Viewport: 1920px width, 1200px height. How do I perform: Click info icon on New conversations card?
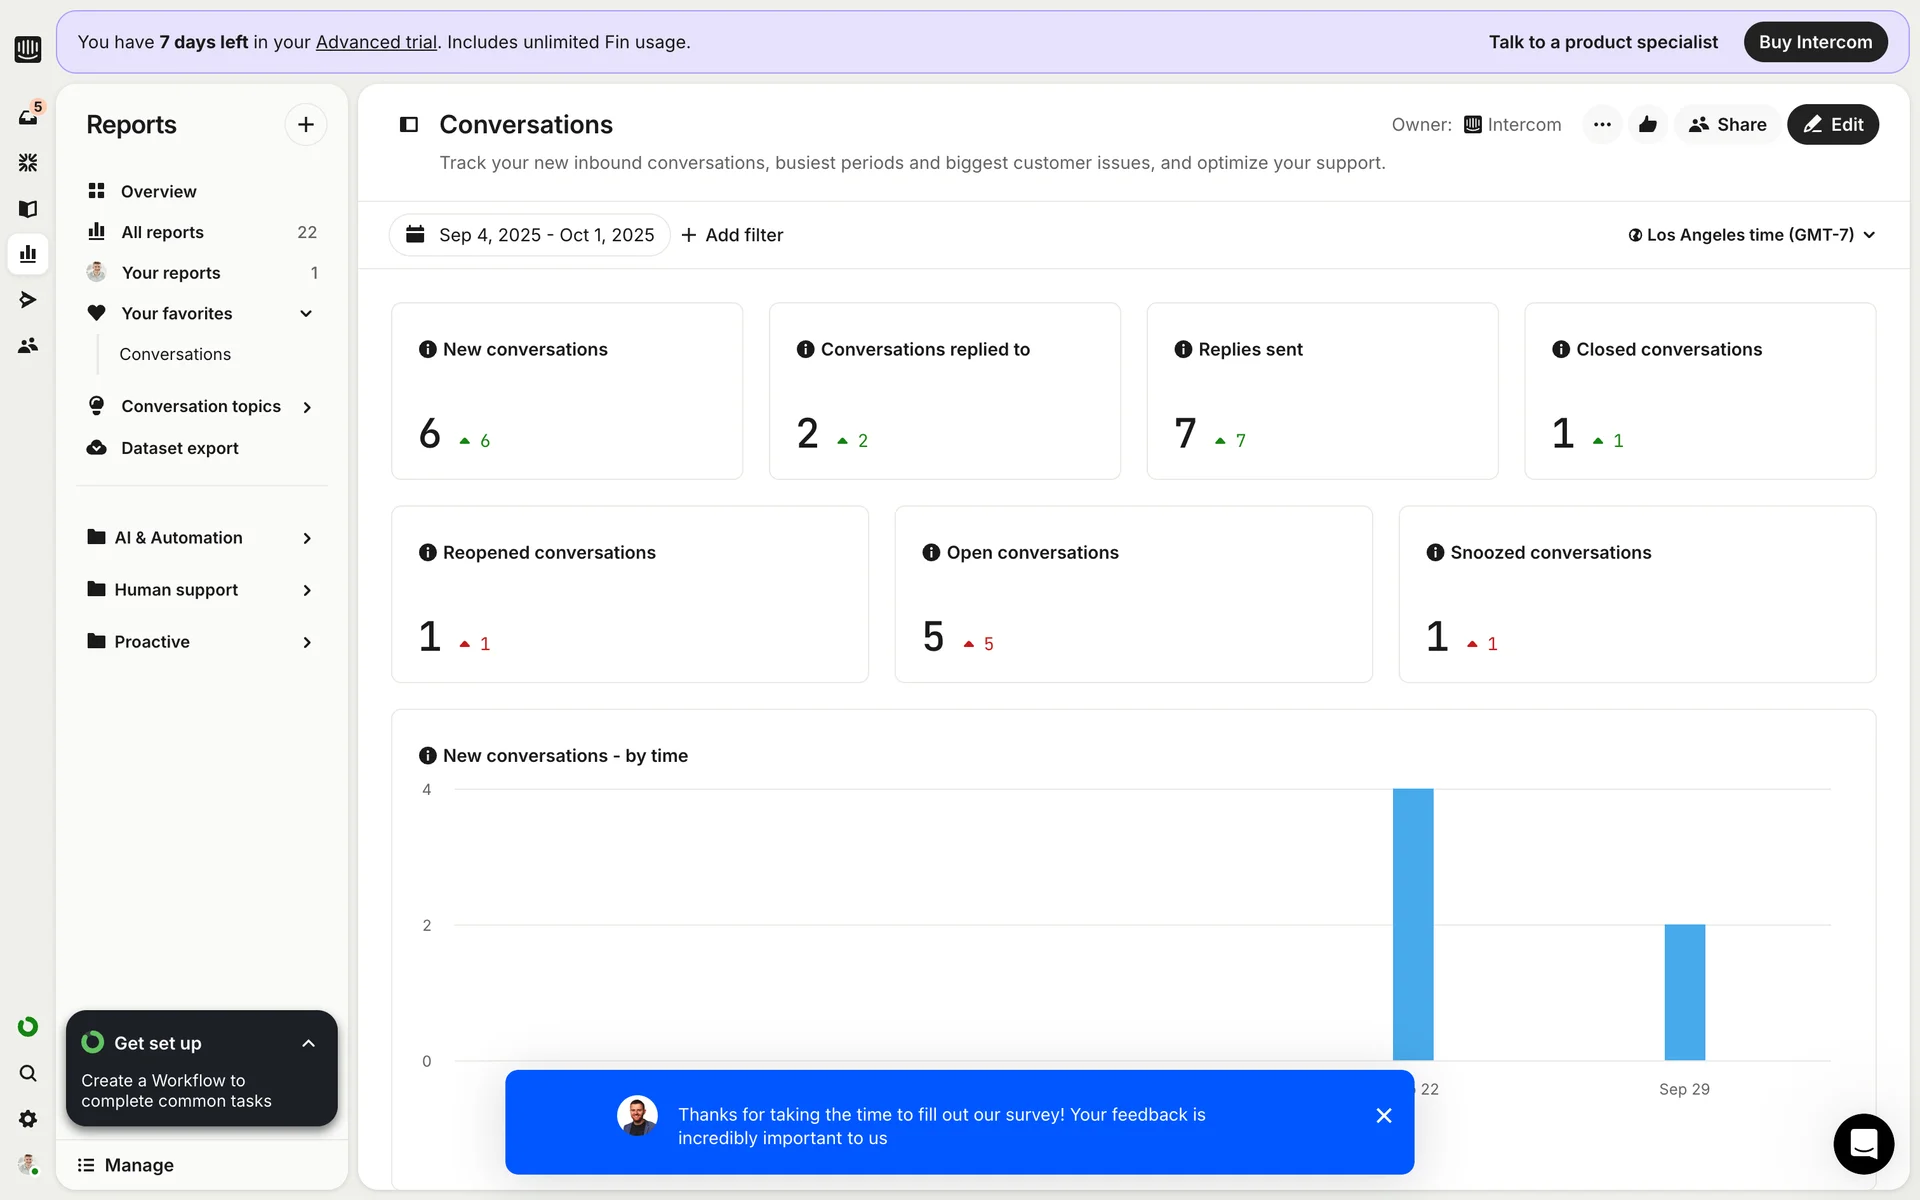point(428,349)
